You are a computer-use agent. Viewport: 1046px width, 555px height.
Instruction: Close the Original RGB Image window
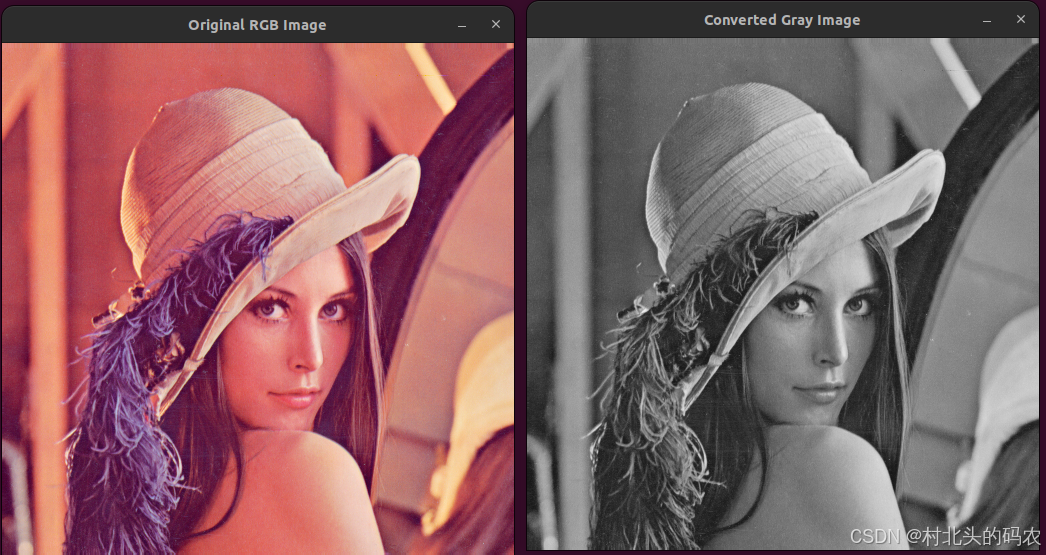point(496,25)
